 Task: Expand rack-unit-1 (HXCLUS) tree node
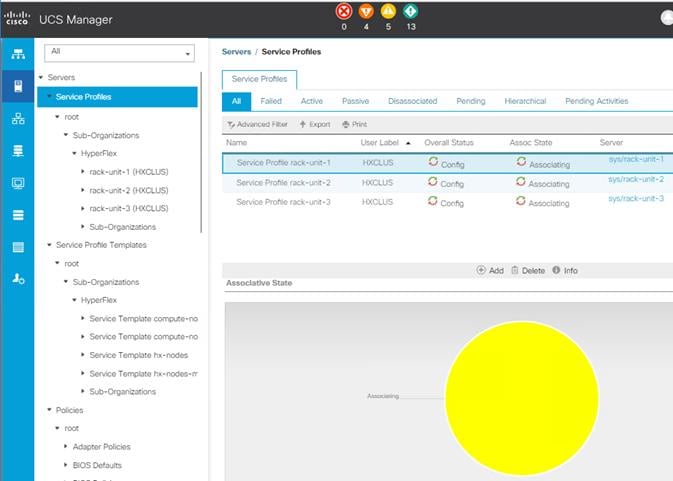tap(82, 172)
